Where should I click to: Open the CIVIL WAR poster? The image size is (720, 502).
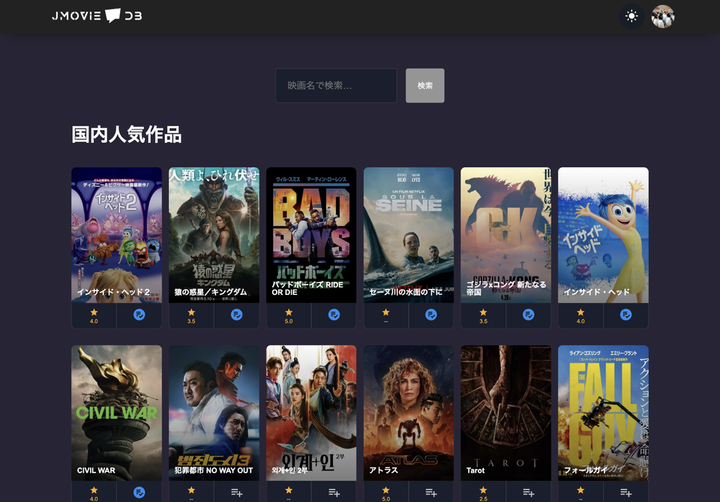click(x=117, y=413)
